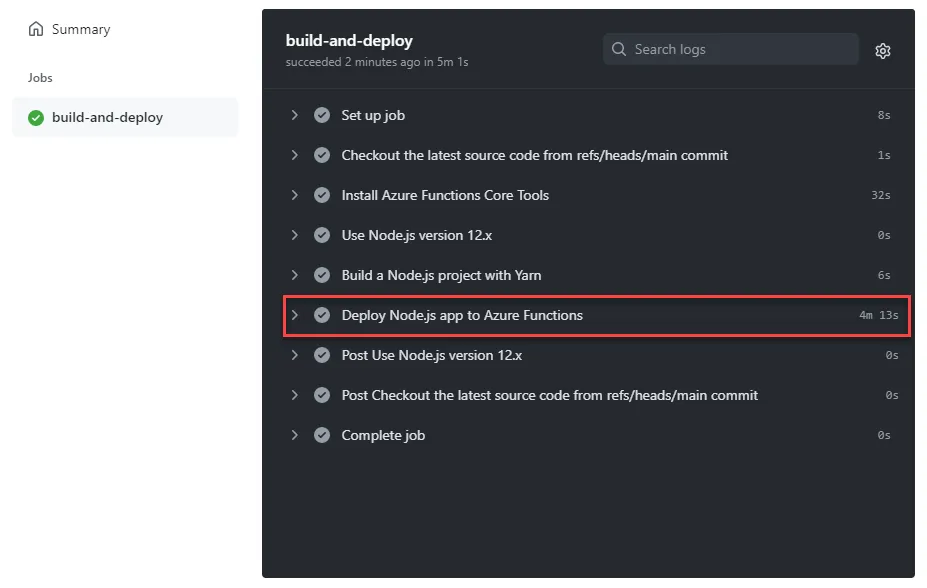Click the checkmark icon beside Install Azure Functions Core Tools
The height and width of the screenshot is (588, 927).
click(322, 195)
